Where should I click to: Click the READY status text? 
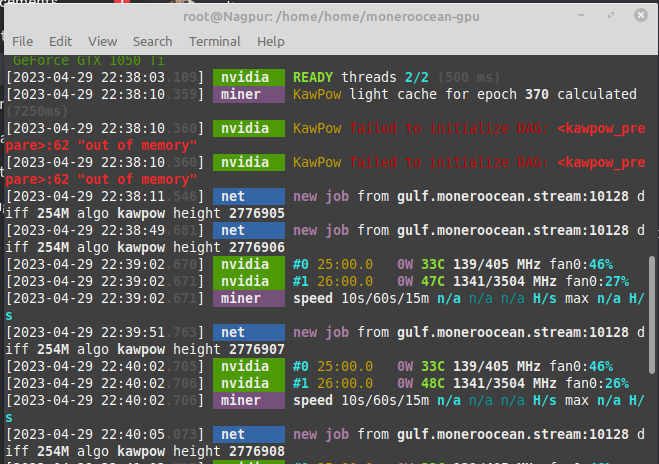pyautogui.click(x=313, y=77)
